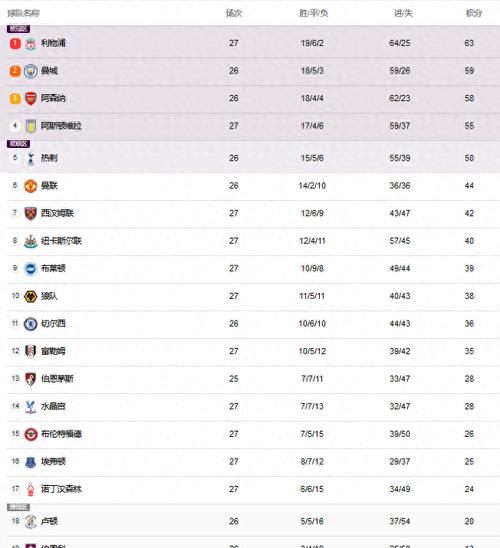Click the Aston Villa crest icon

point(30,126)
